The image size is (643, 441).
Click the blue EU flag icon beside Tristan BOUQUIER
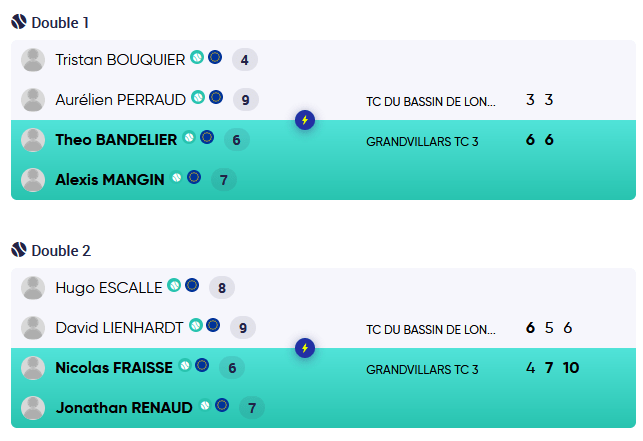point(215,58)
